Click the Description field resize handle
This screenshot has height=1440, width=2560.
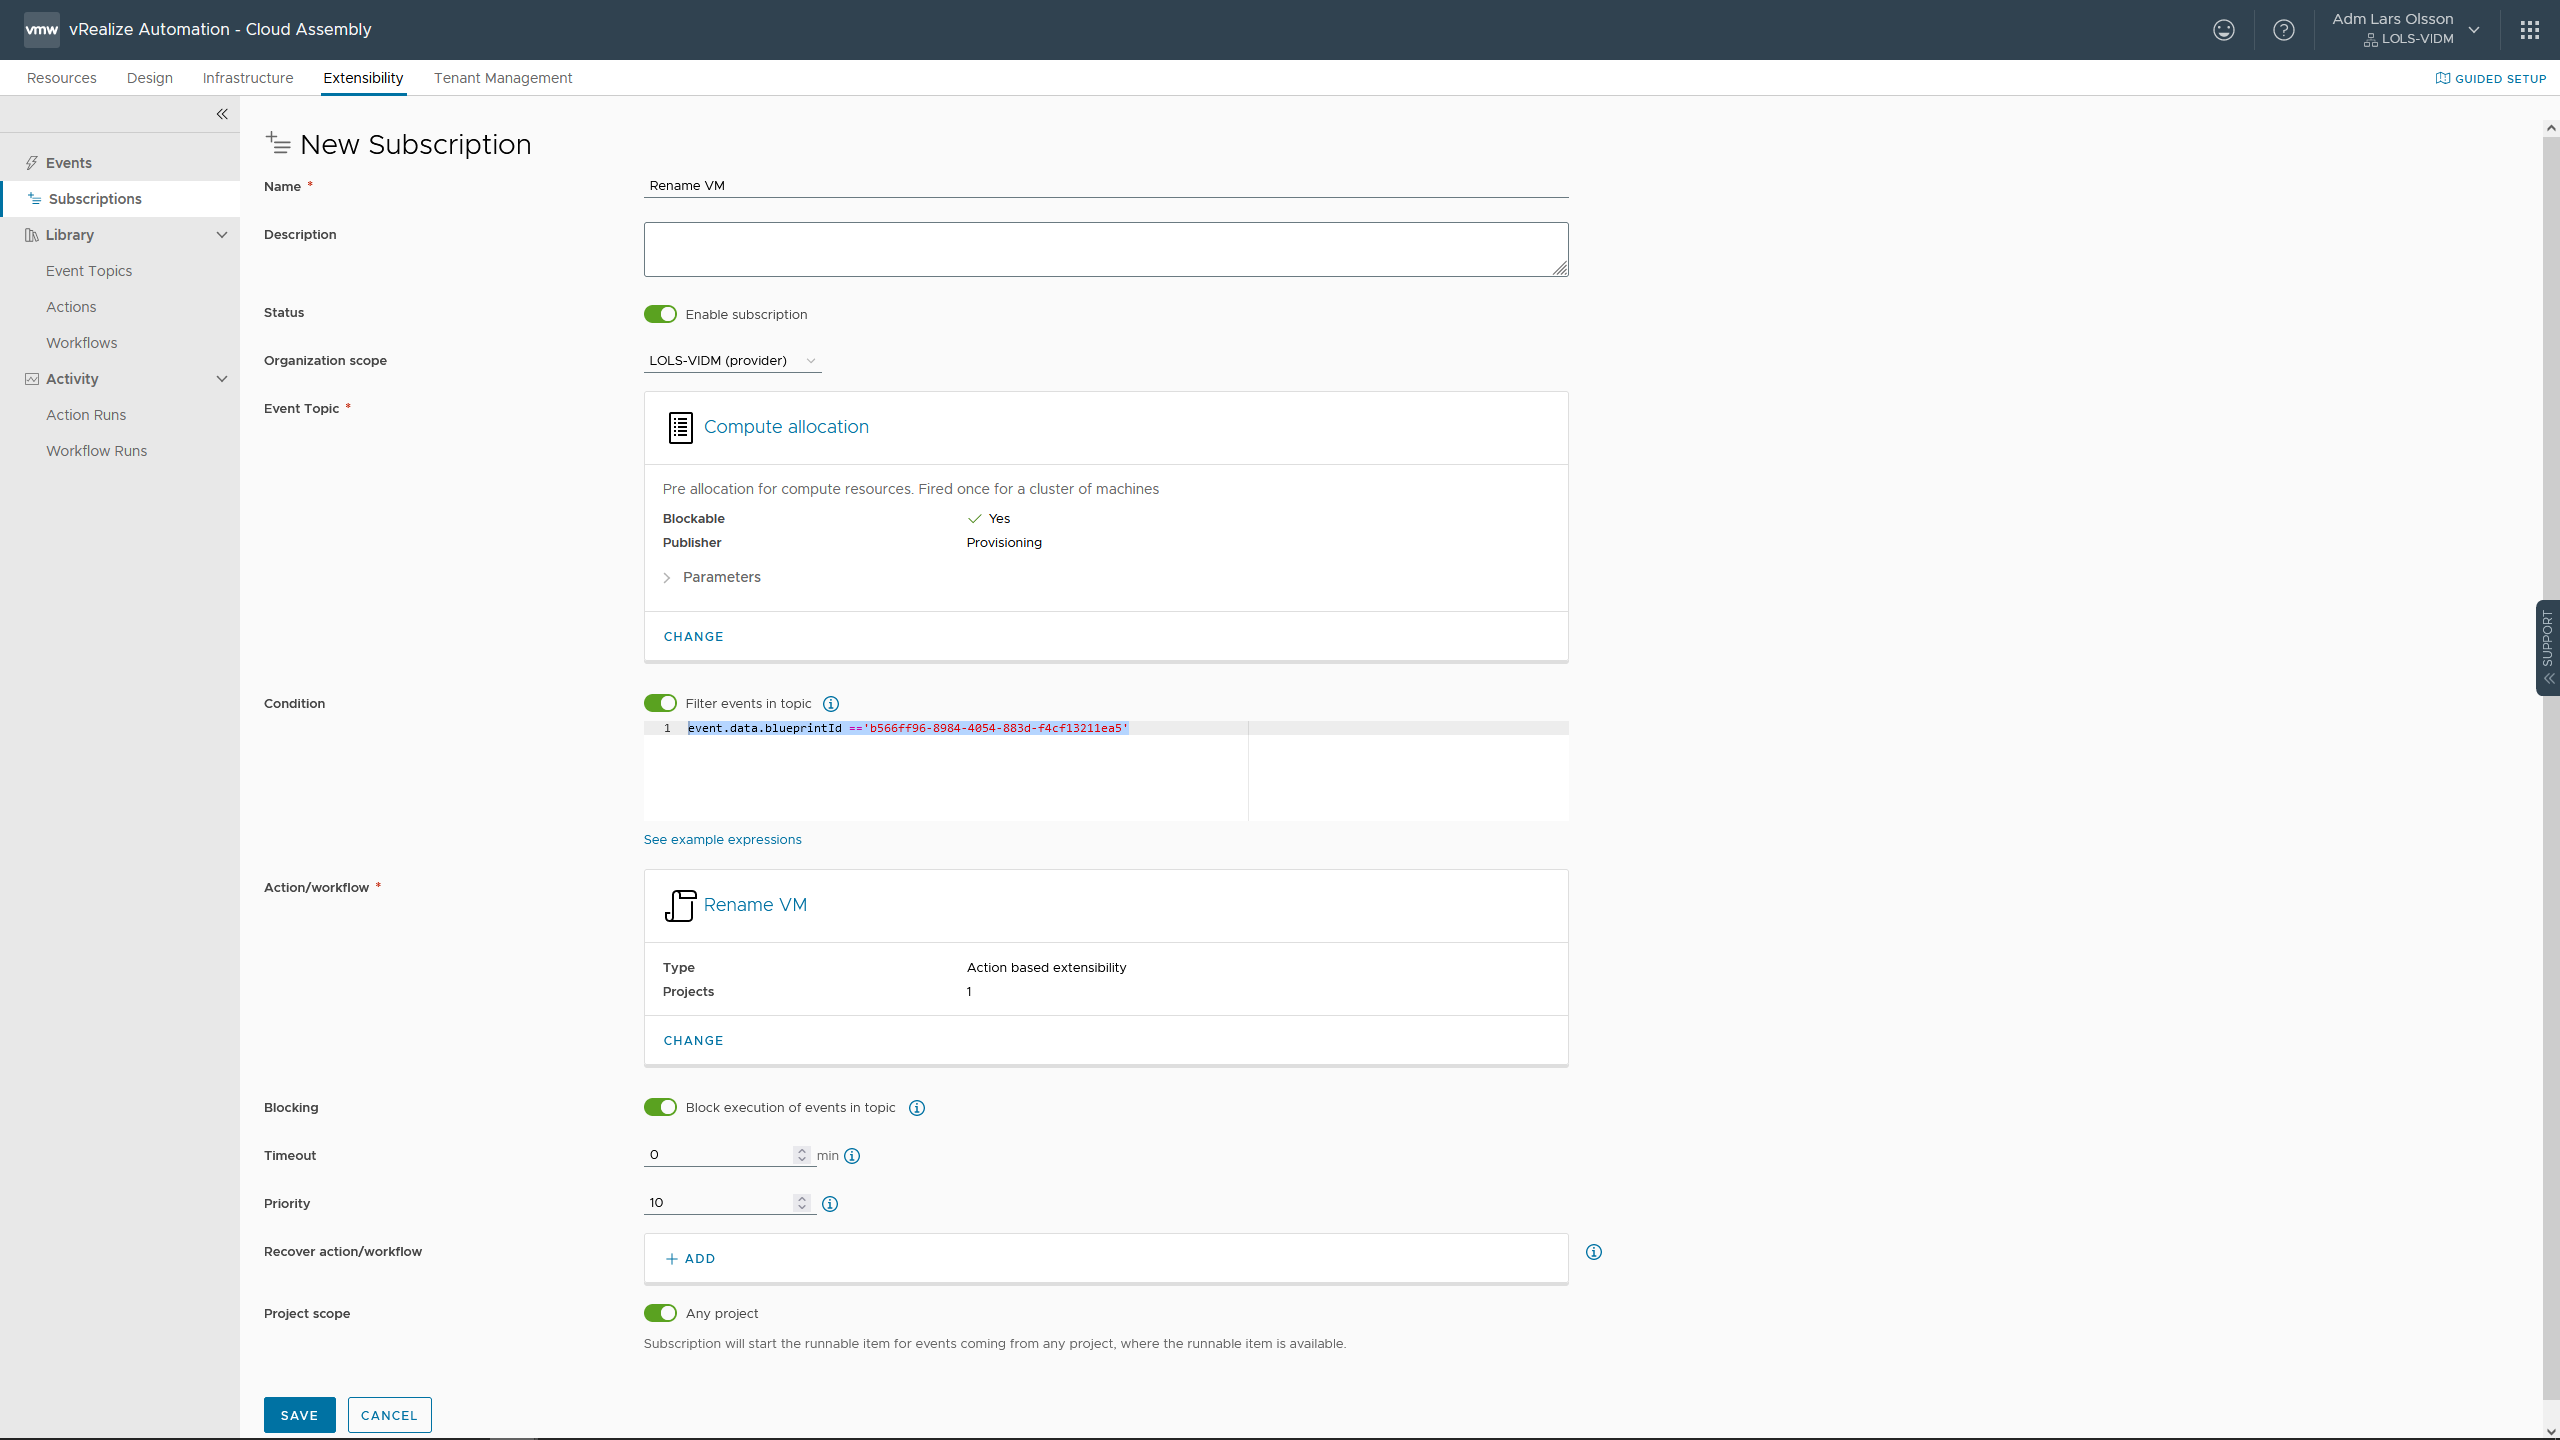tap(1560, 268)
